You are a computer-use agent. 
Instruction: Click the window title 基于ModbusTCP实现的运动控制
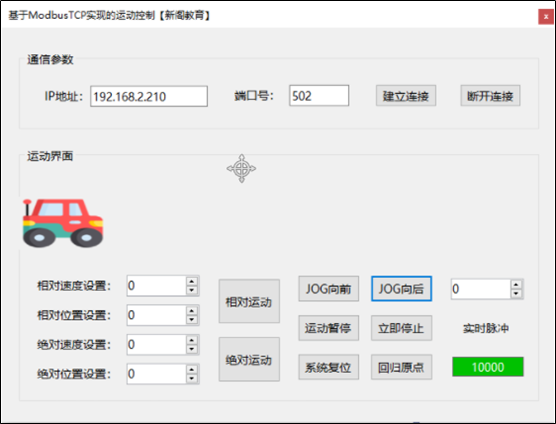(82, 16)
